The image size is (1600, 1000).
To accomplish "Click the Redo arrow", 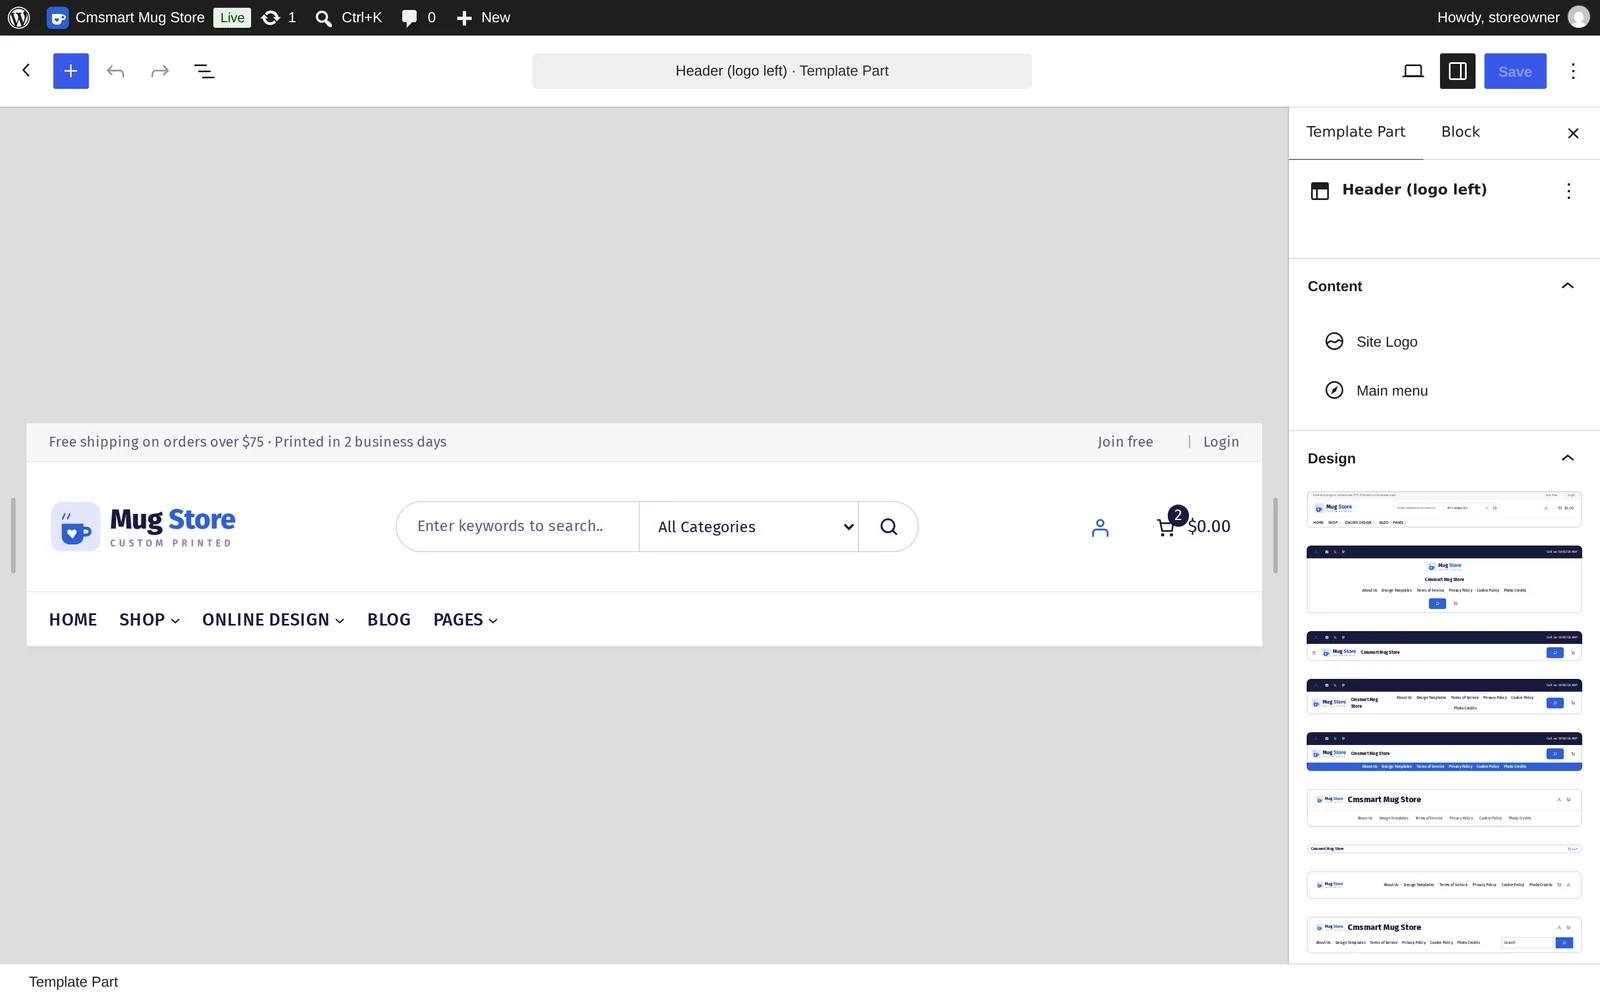I will pos(160,71).
